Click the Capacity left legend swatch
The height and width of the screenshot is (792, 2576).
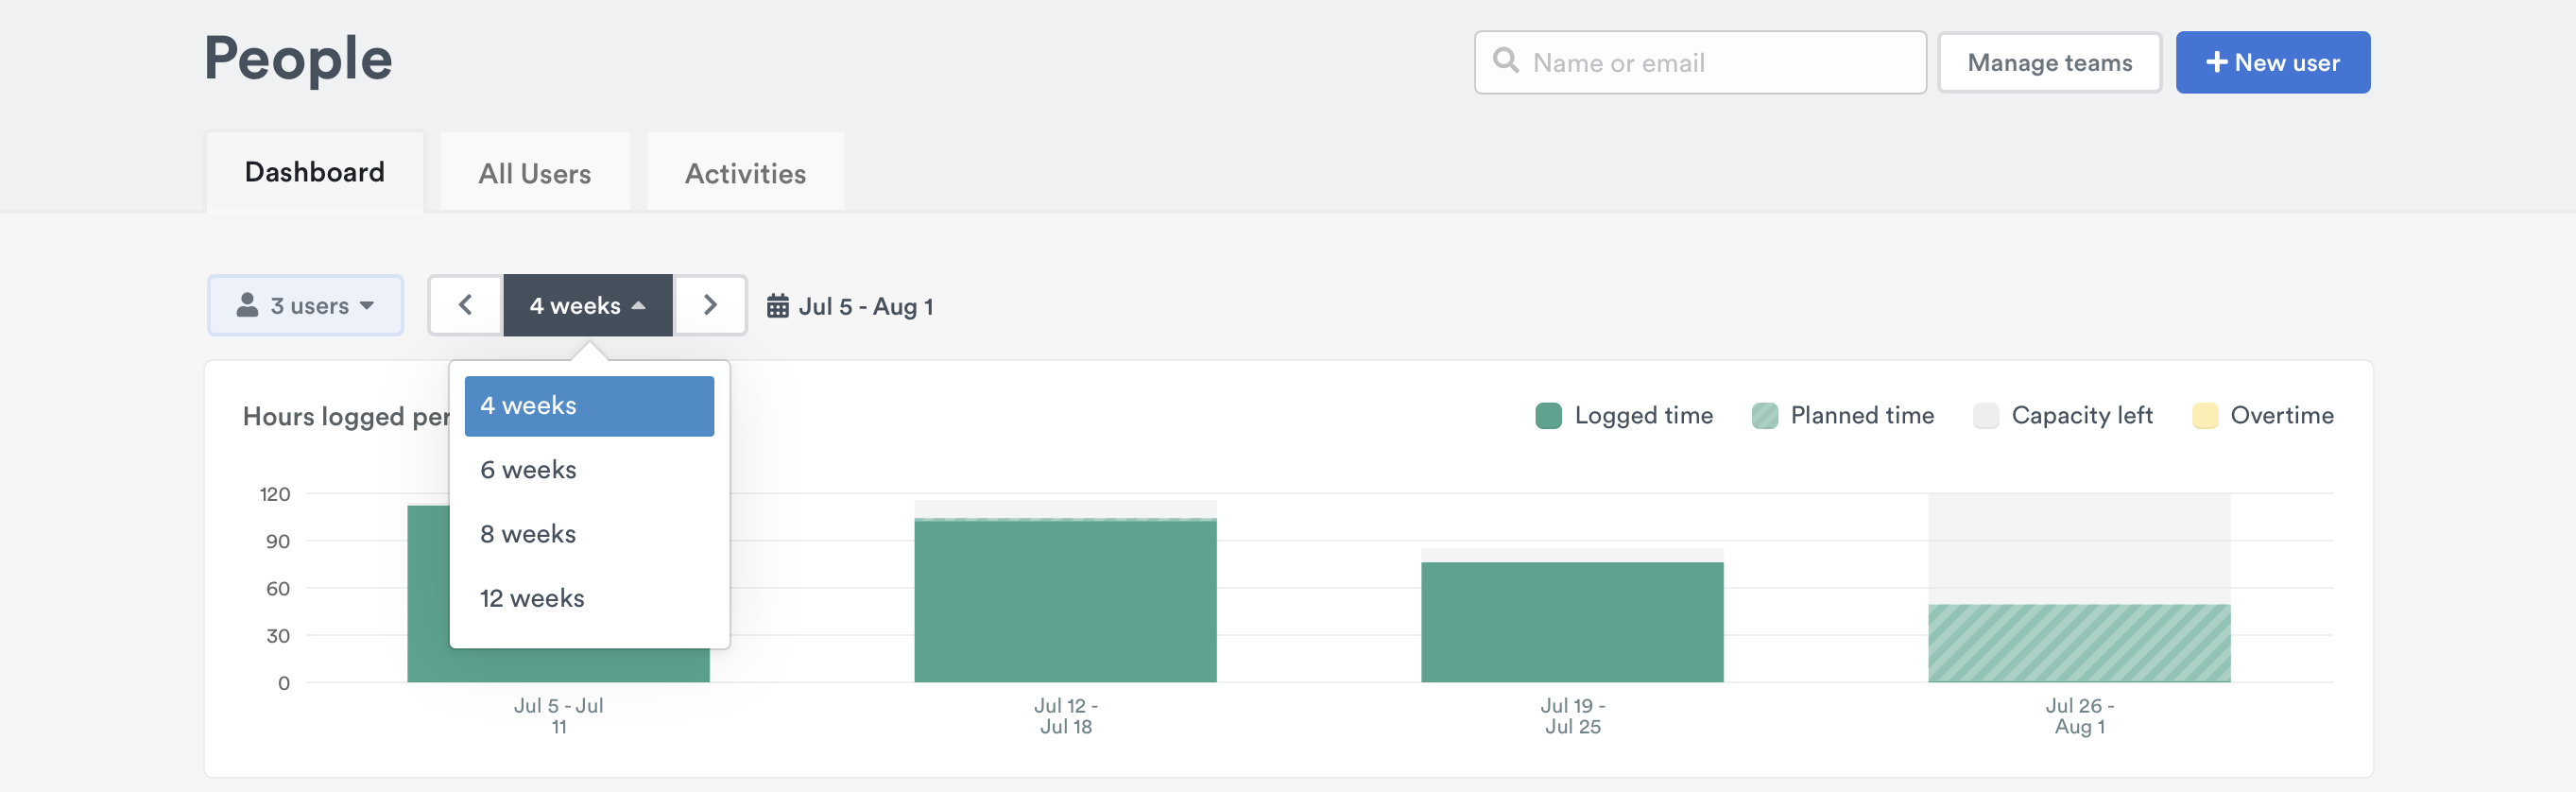(x=1985, y=416)
